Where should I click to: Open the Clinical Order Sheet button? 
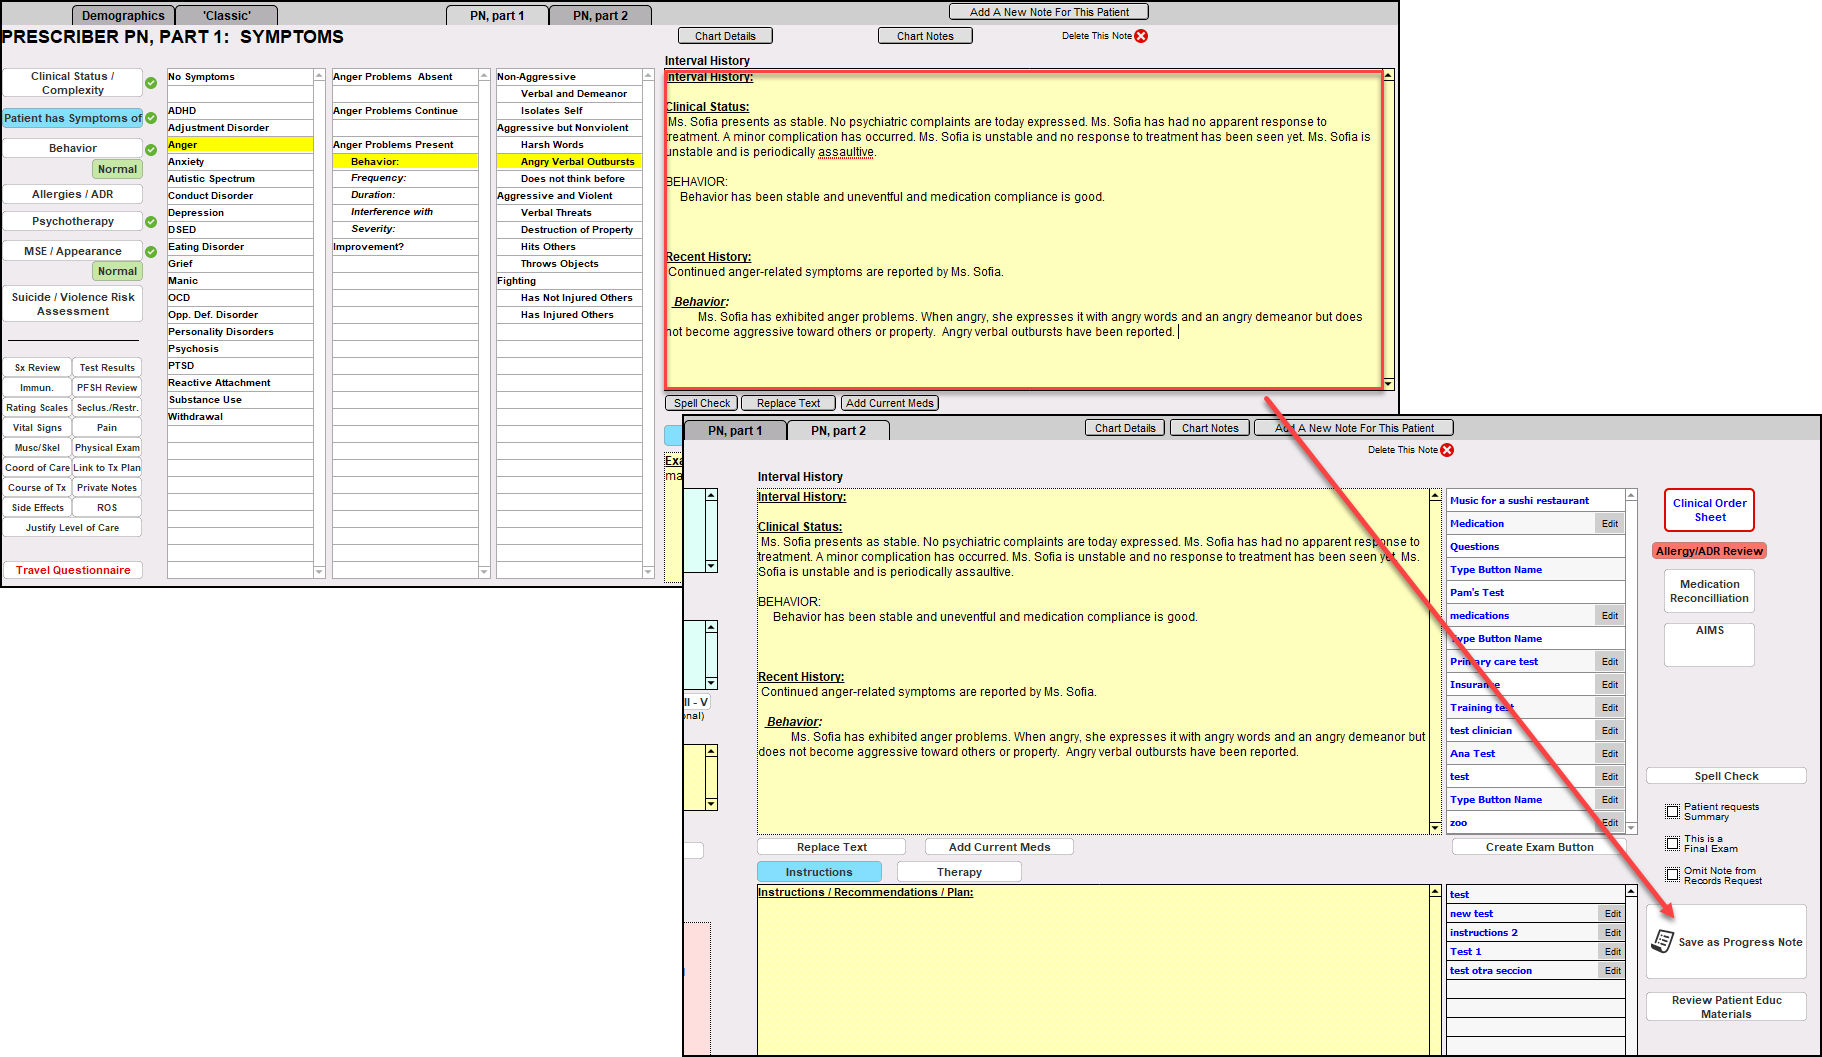[1709, 510]
